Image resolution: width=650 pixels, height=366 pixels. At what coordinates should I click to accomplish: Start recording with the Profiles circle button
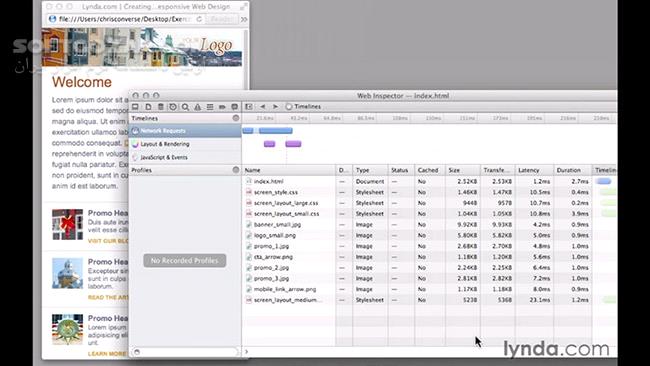coord(236,170)
